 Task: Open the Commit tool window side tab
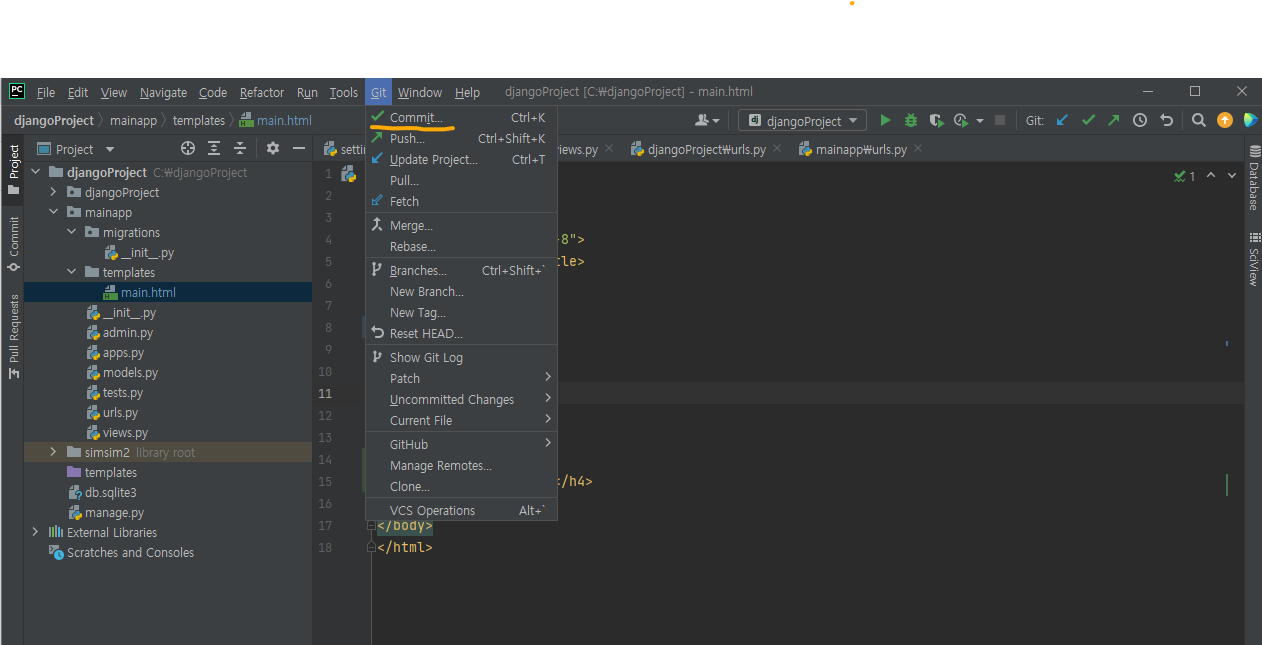(13, 244)
